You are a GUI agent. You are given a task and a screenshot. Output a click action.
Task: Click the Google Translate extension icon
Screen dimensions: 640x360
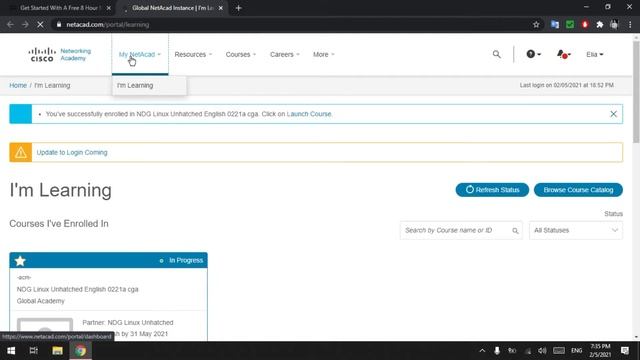[x=555, y=24]
